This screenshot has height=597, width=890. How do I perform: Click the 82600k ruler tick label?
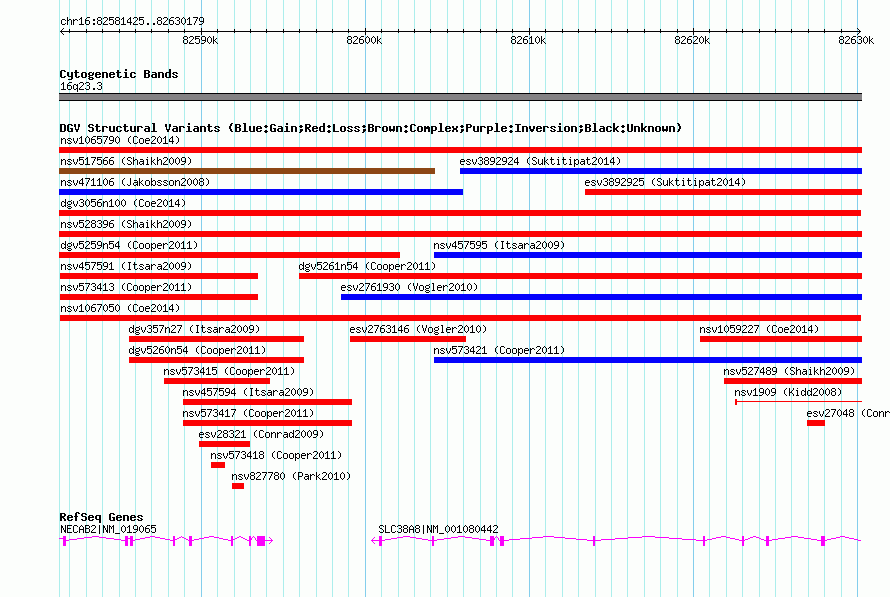(364, 41)
